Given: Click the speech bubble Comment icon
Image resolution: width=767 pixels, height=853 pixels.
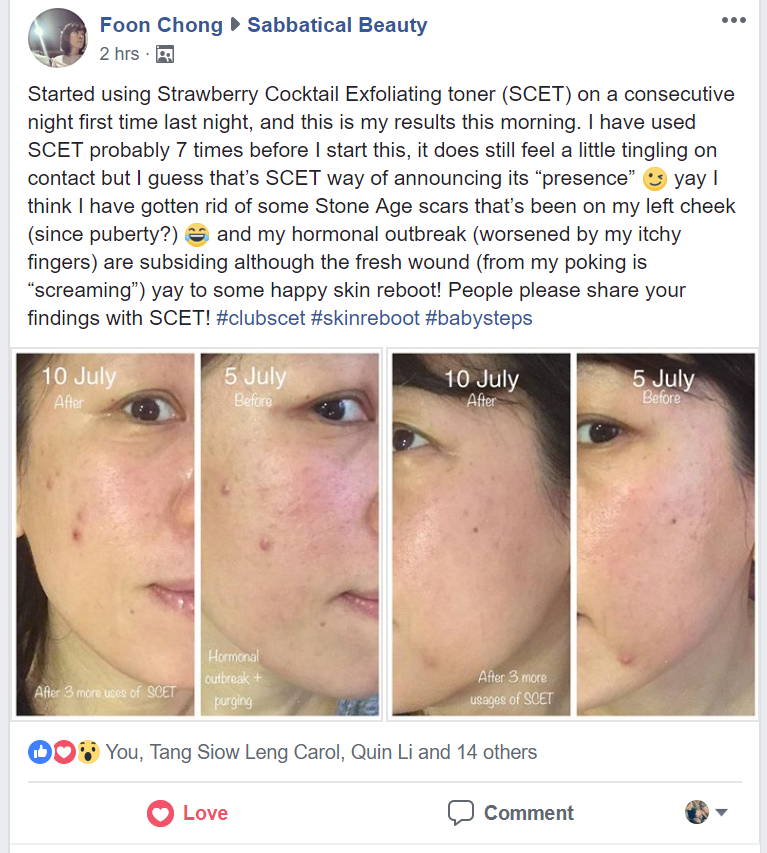Looking at the screenshot, I should point(461,813).
